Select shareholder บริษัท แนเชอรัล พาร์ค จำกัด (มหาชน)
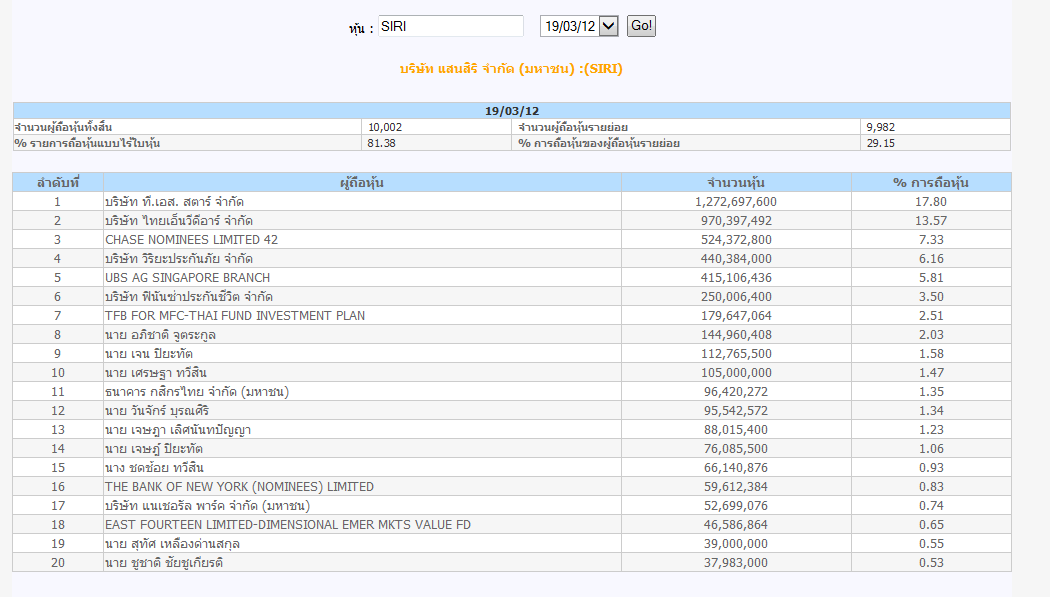The height and width of the screenshot is (597, 1050). [x=208, y=506]
